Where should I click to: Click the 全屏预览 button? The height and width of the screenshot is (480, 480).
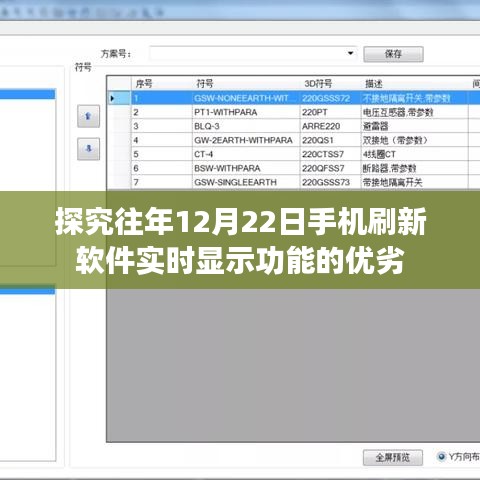(393, 457)
